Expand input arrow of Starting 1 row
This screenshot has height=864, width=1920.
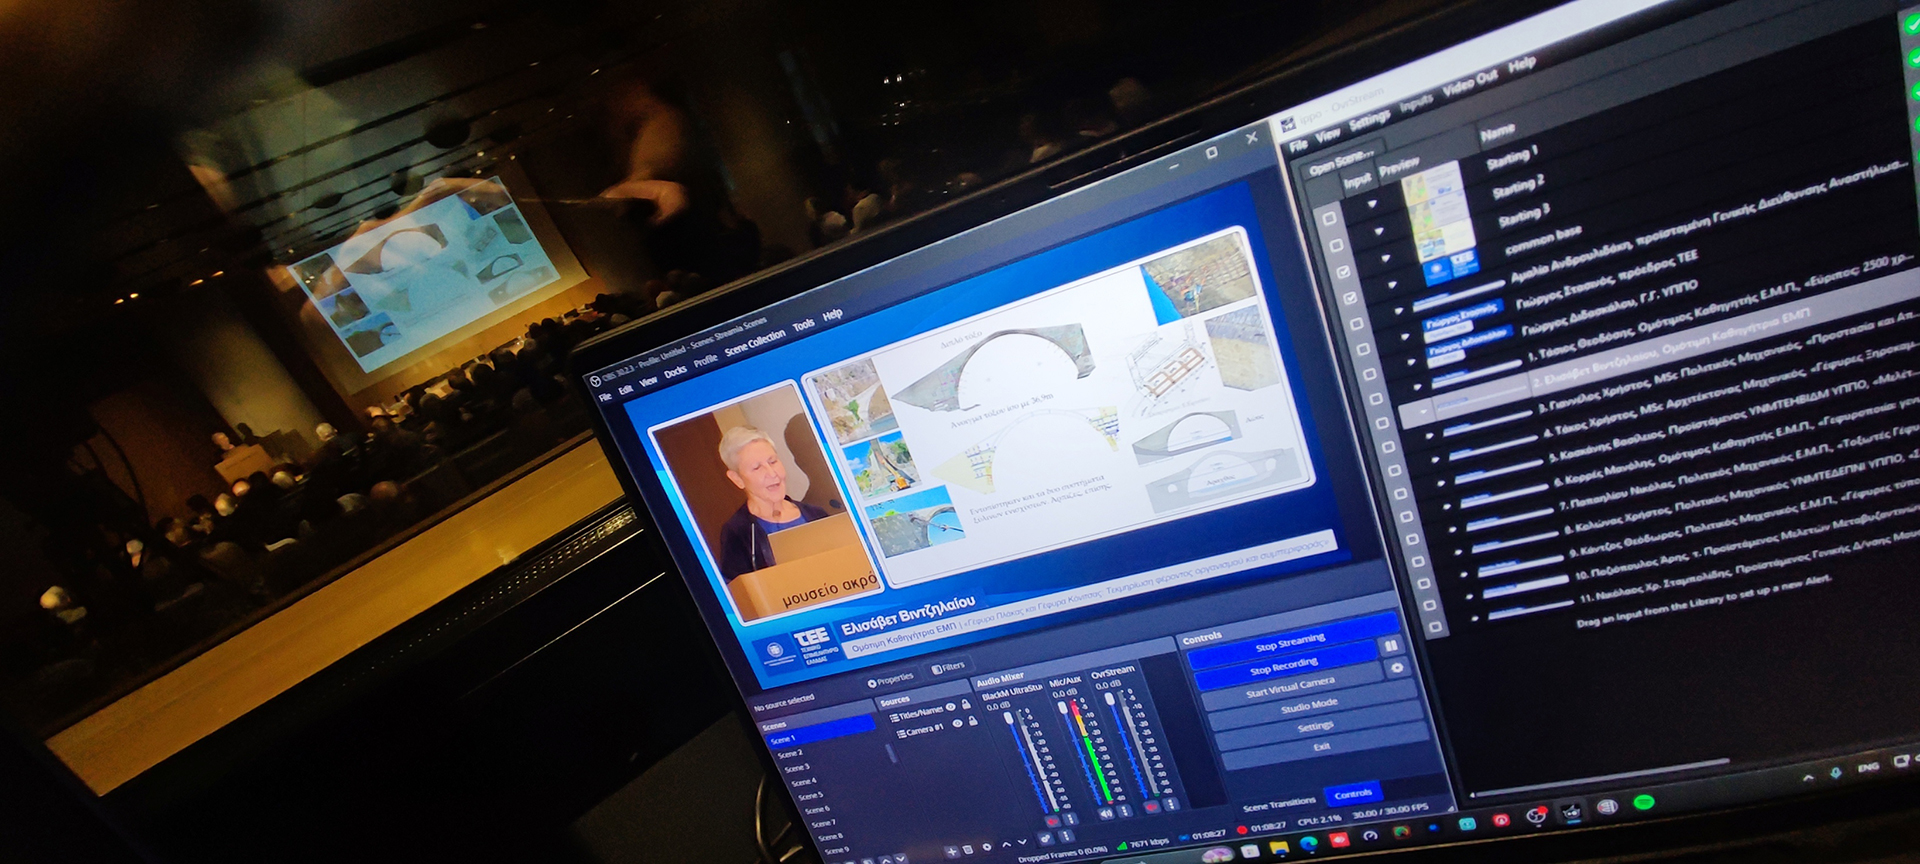(1372, 203)
